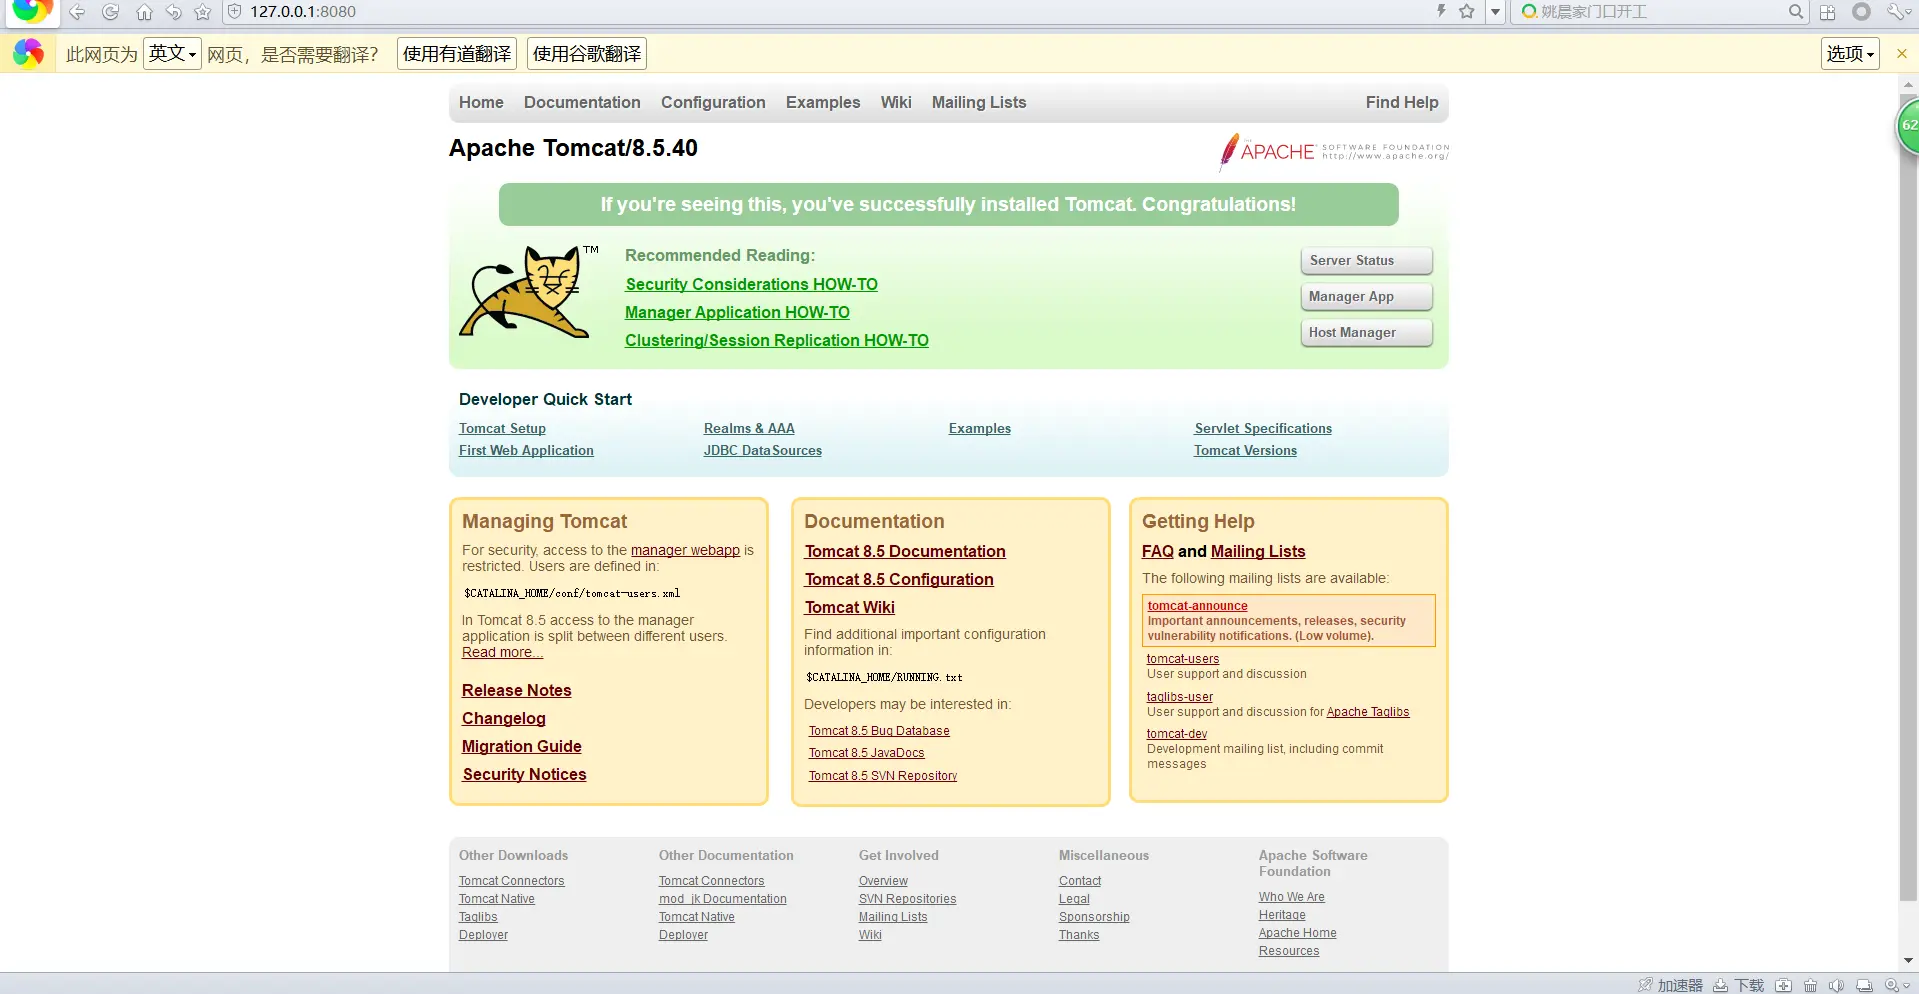
Task: Click the browser back arrow
Action: [x=77, y=12]
